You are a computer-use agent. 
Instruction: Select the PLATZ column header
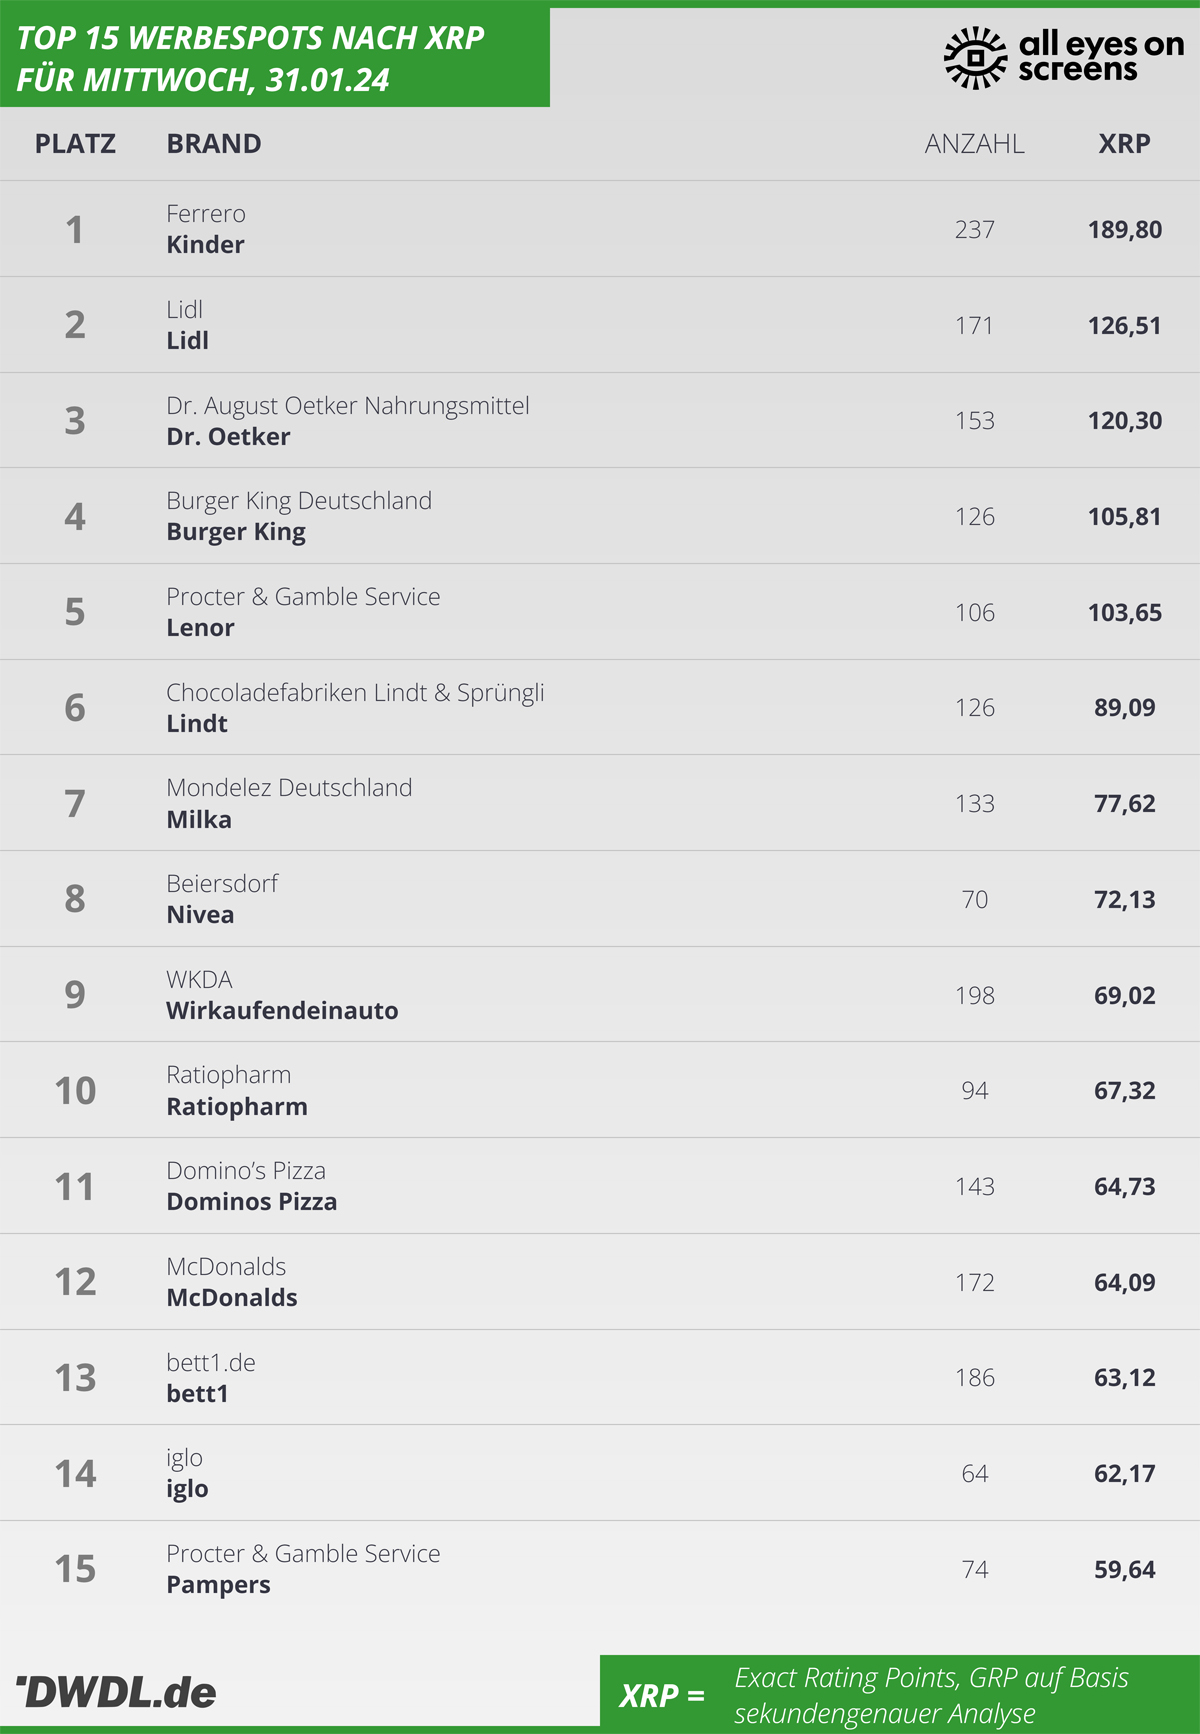[x=75, y=144]
